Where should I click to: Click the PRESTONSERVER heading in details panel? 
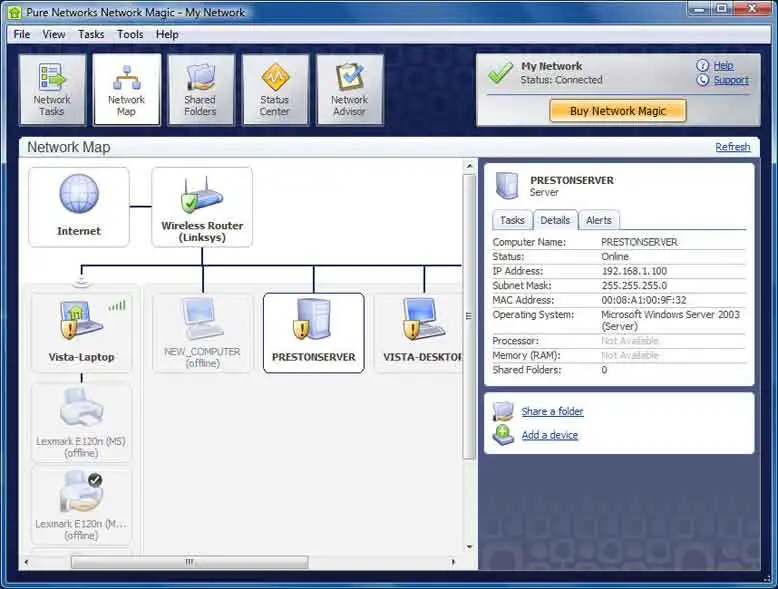pos(572,180)
